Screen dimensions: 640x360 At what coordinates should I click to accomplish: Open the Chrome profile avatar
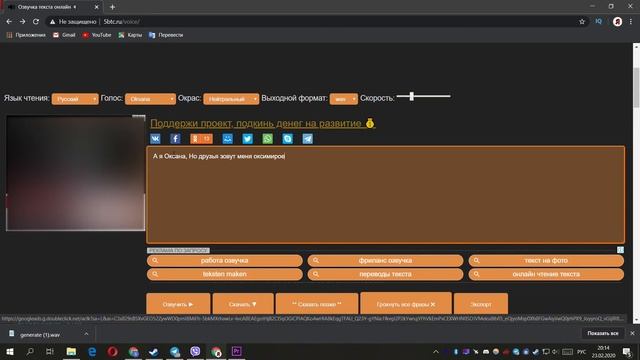coord(617,22)
